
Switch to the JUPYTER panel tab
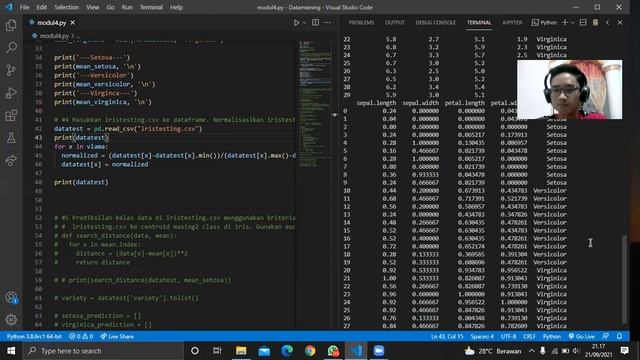(512, 22)
